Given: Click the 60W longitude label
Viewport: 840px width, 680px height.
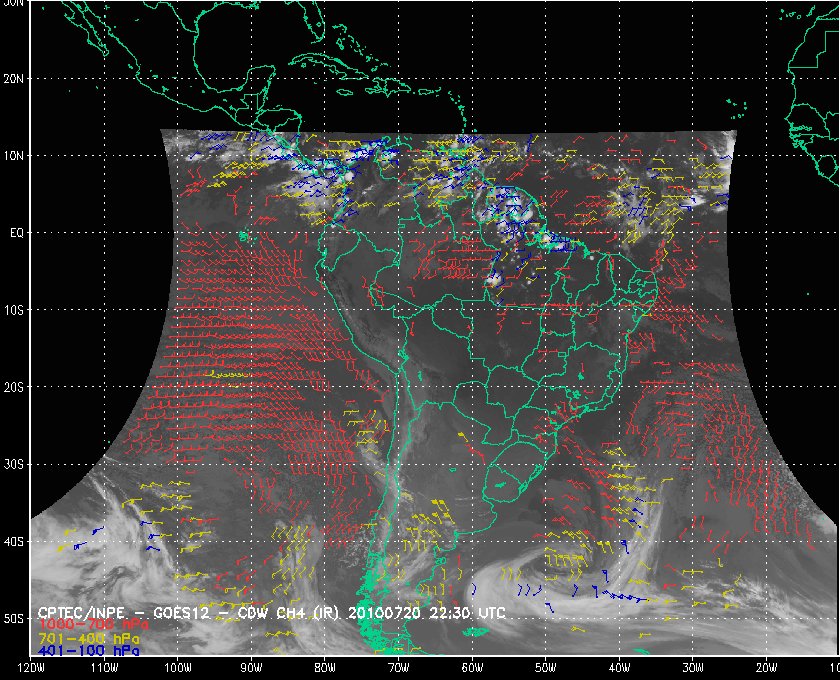Looking at the screenshot, I should pos(472,667).
